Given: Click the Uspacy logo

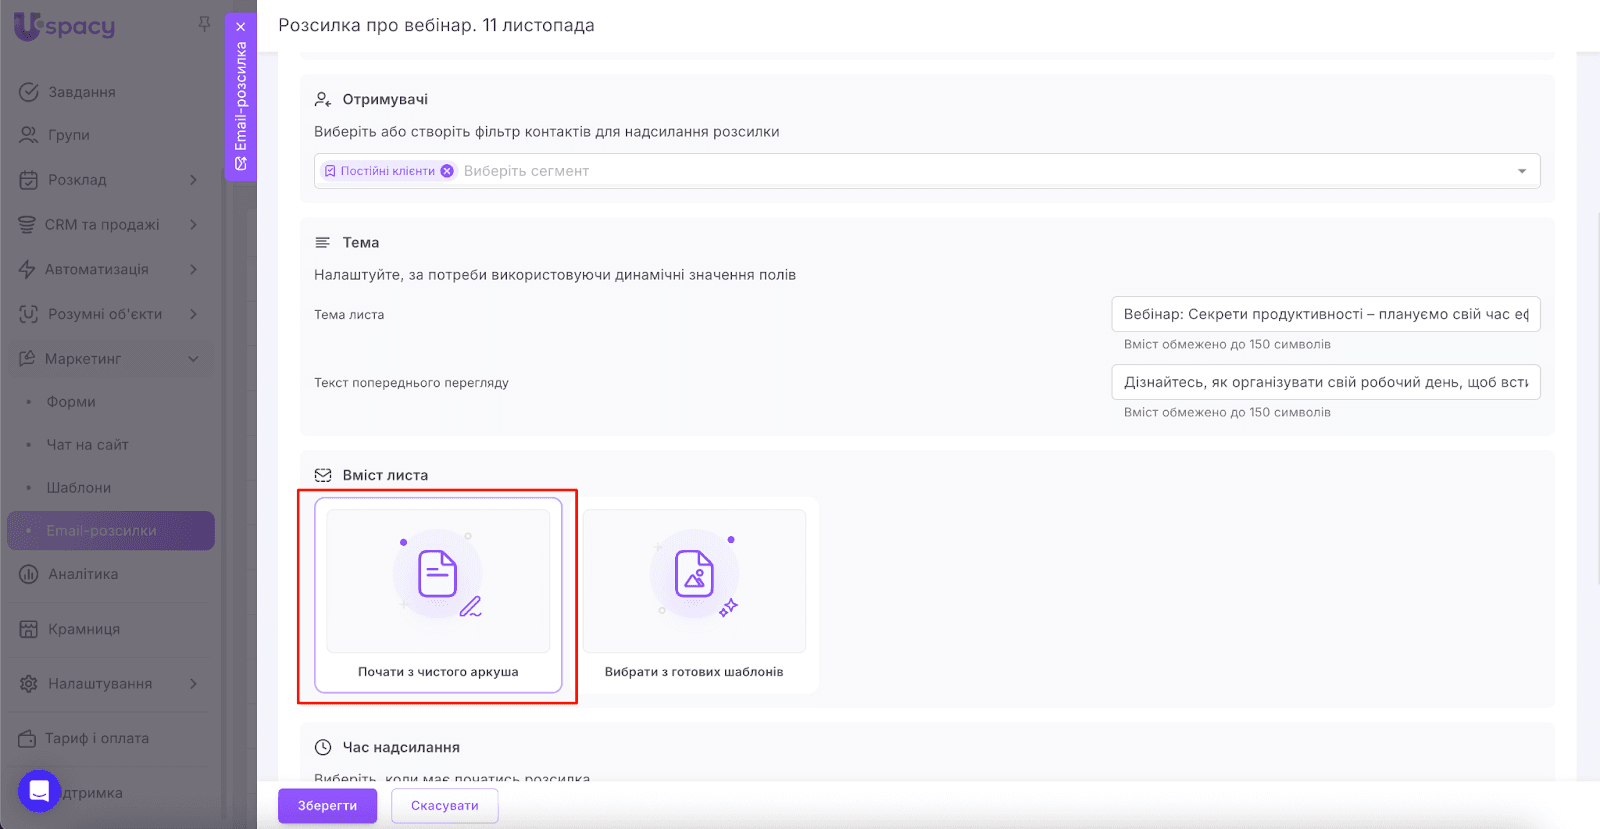Looking at the screenshot, I should pyautogui.click(x=64, y=26).
